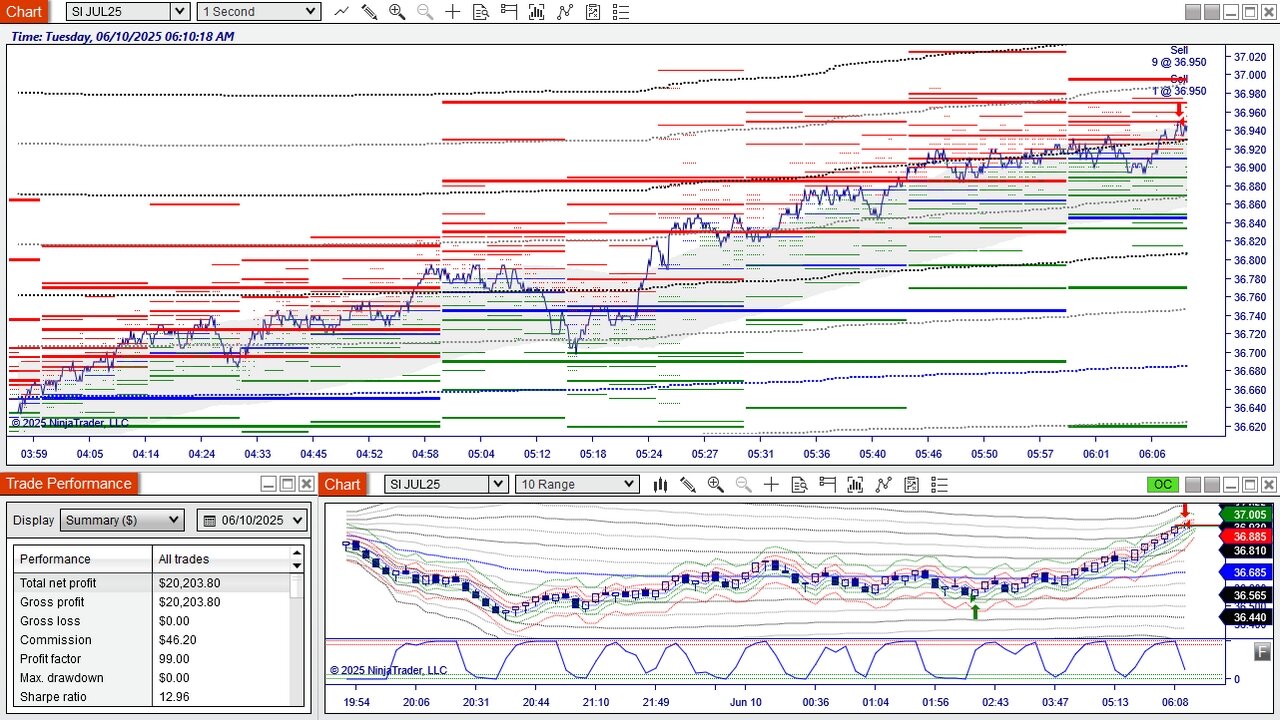
Task: Open Strategies for the 1 Second chart
Action: click(565, 12)
